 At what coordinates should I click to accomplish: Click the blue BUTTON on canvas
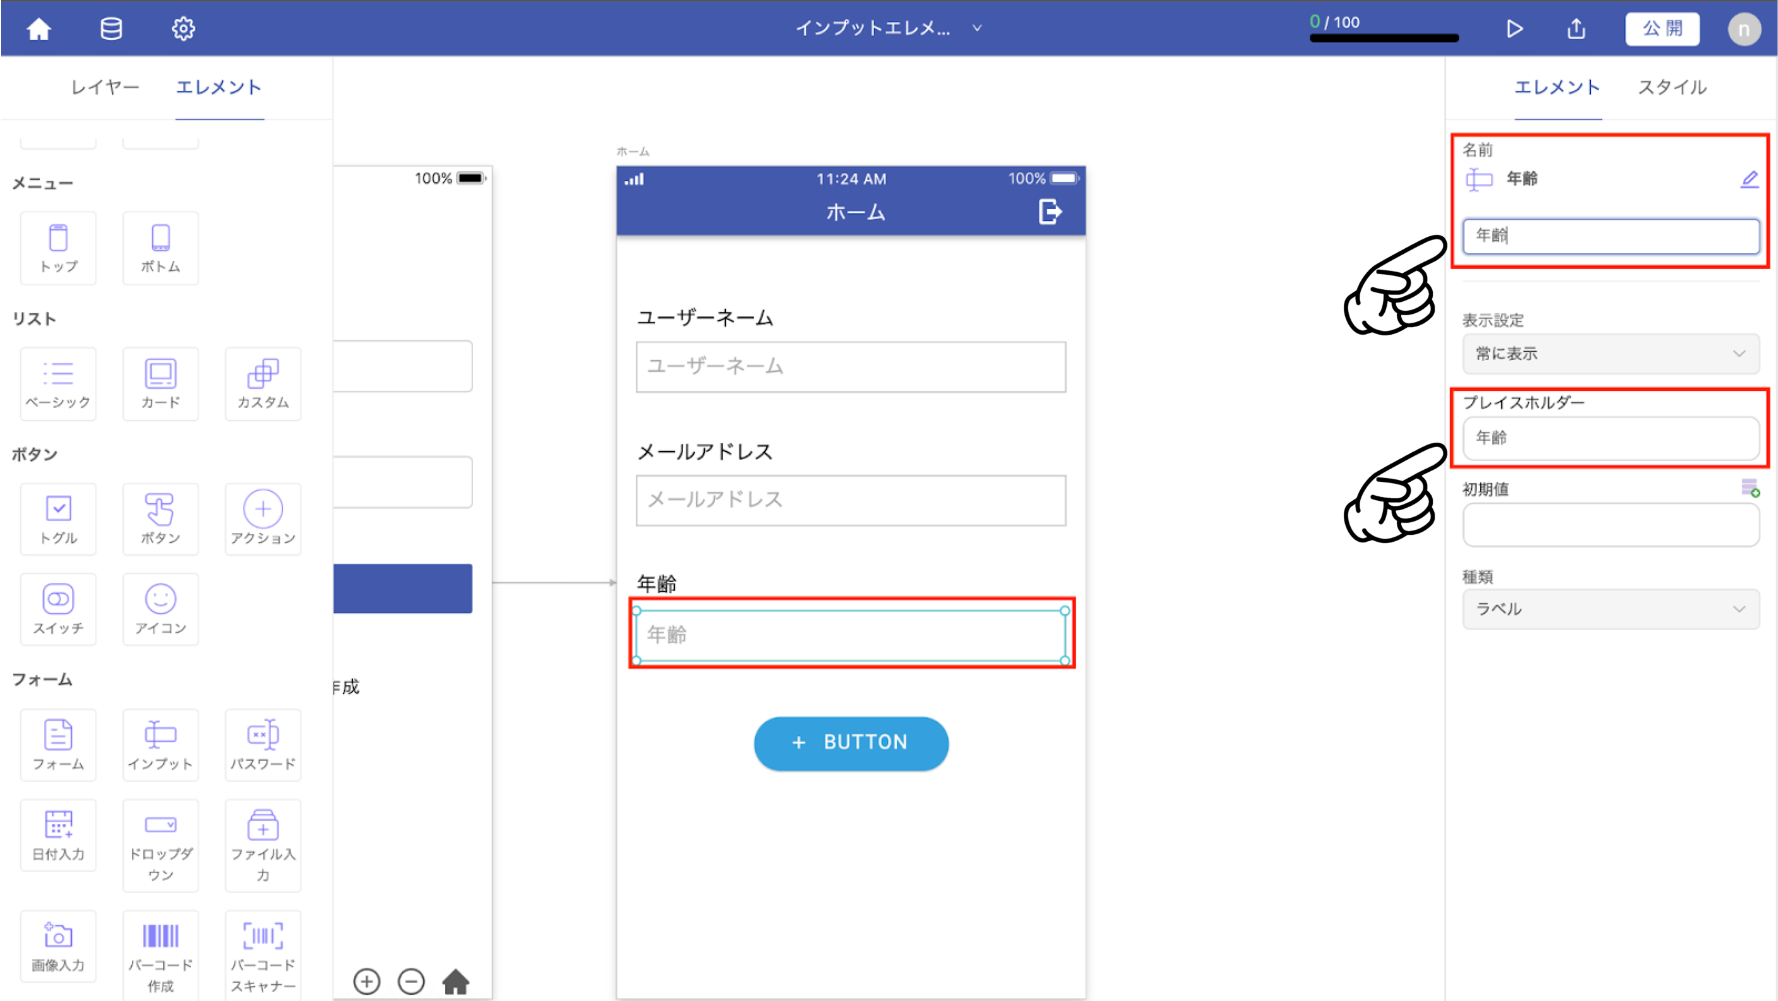[x=851, y=743]
